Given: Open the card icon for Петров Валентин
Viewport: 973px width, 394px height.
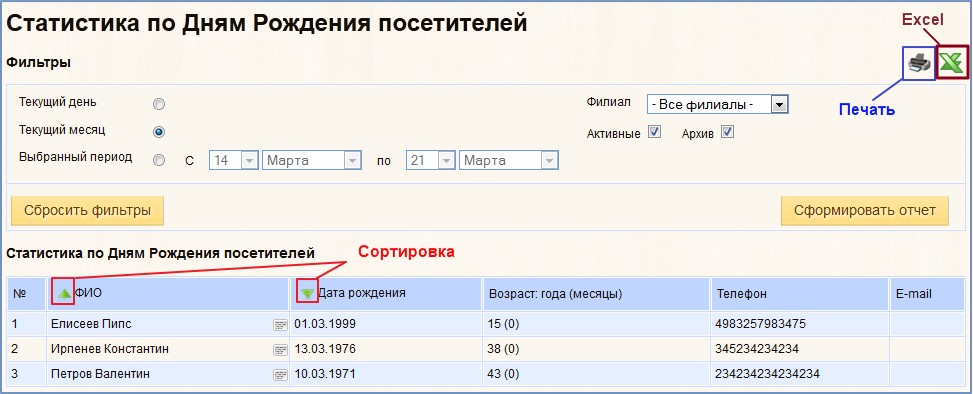Looking at the screenshot, I should pos(280,375).
